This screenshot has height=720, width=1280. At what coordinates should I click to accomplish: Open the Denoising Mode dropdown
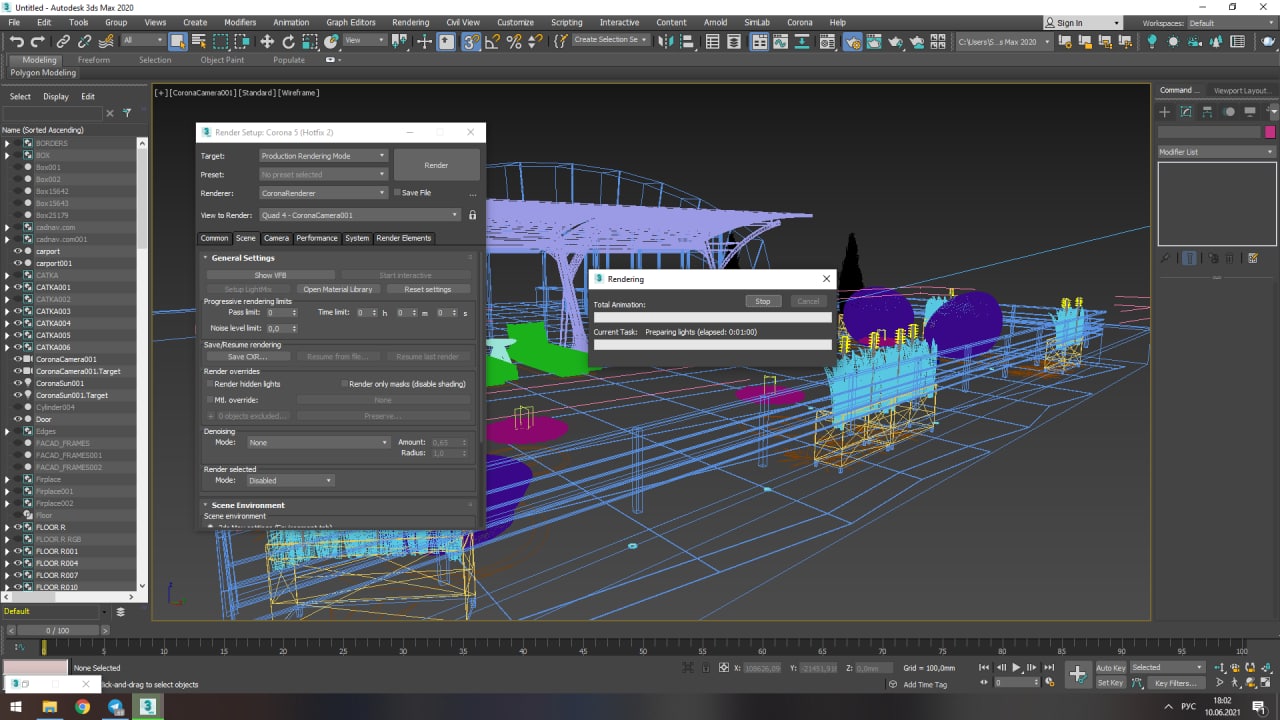(317, 442)
